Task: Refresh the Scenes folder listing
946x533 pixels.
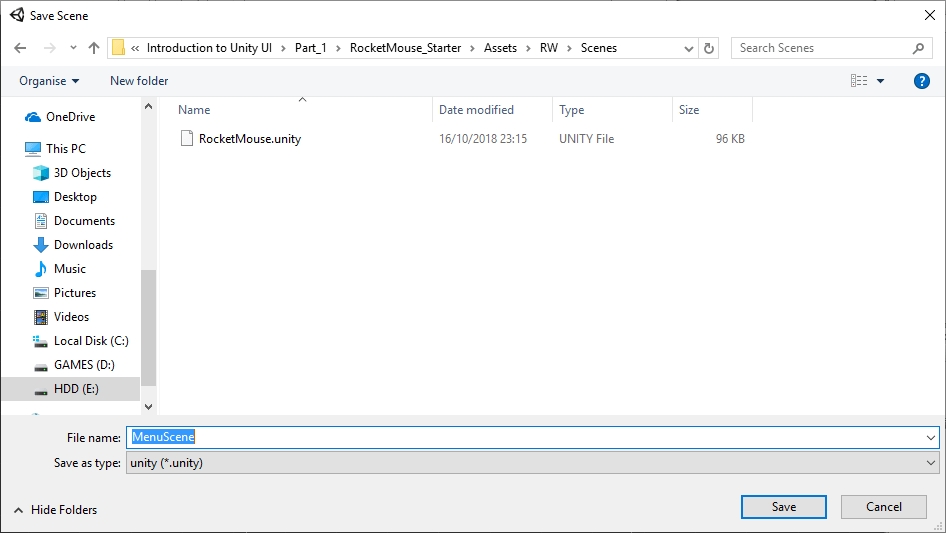Action: [x=709, y=48]
